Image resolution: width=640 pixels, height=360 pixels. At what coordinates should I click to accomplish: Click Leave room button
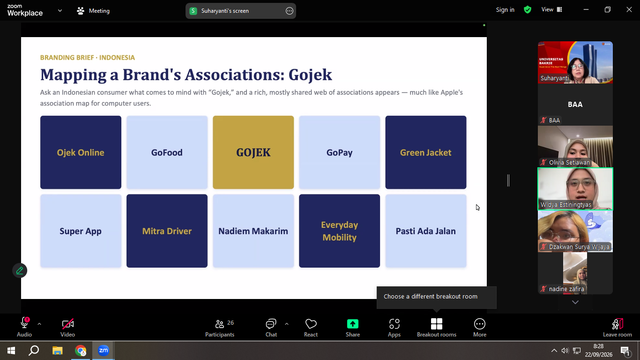point(617,327)
